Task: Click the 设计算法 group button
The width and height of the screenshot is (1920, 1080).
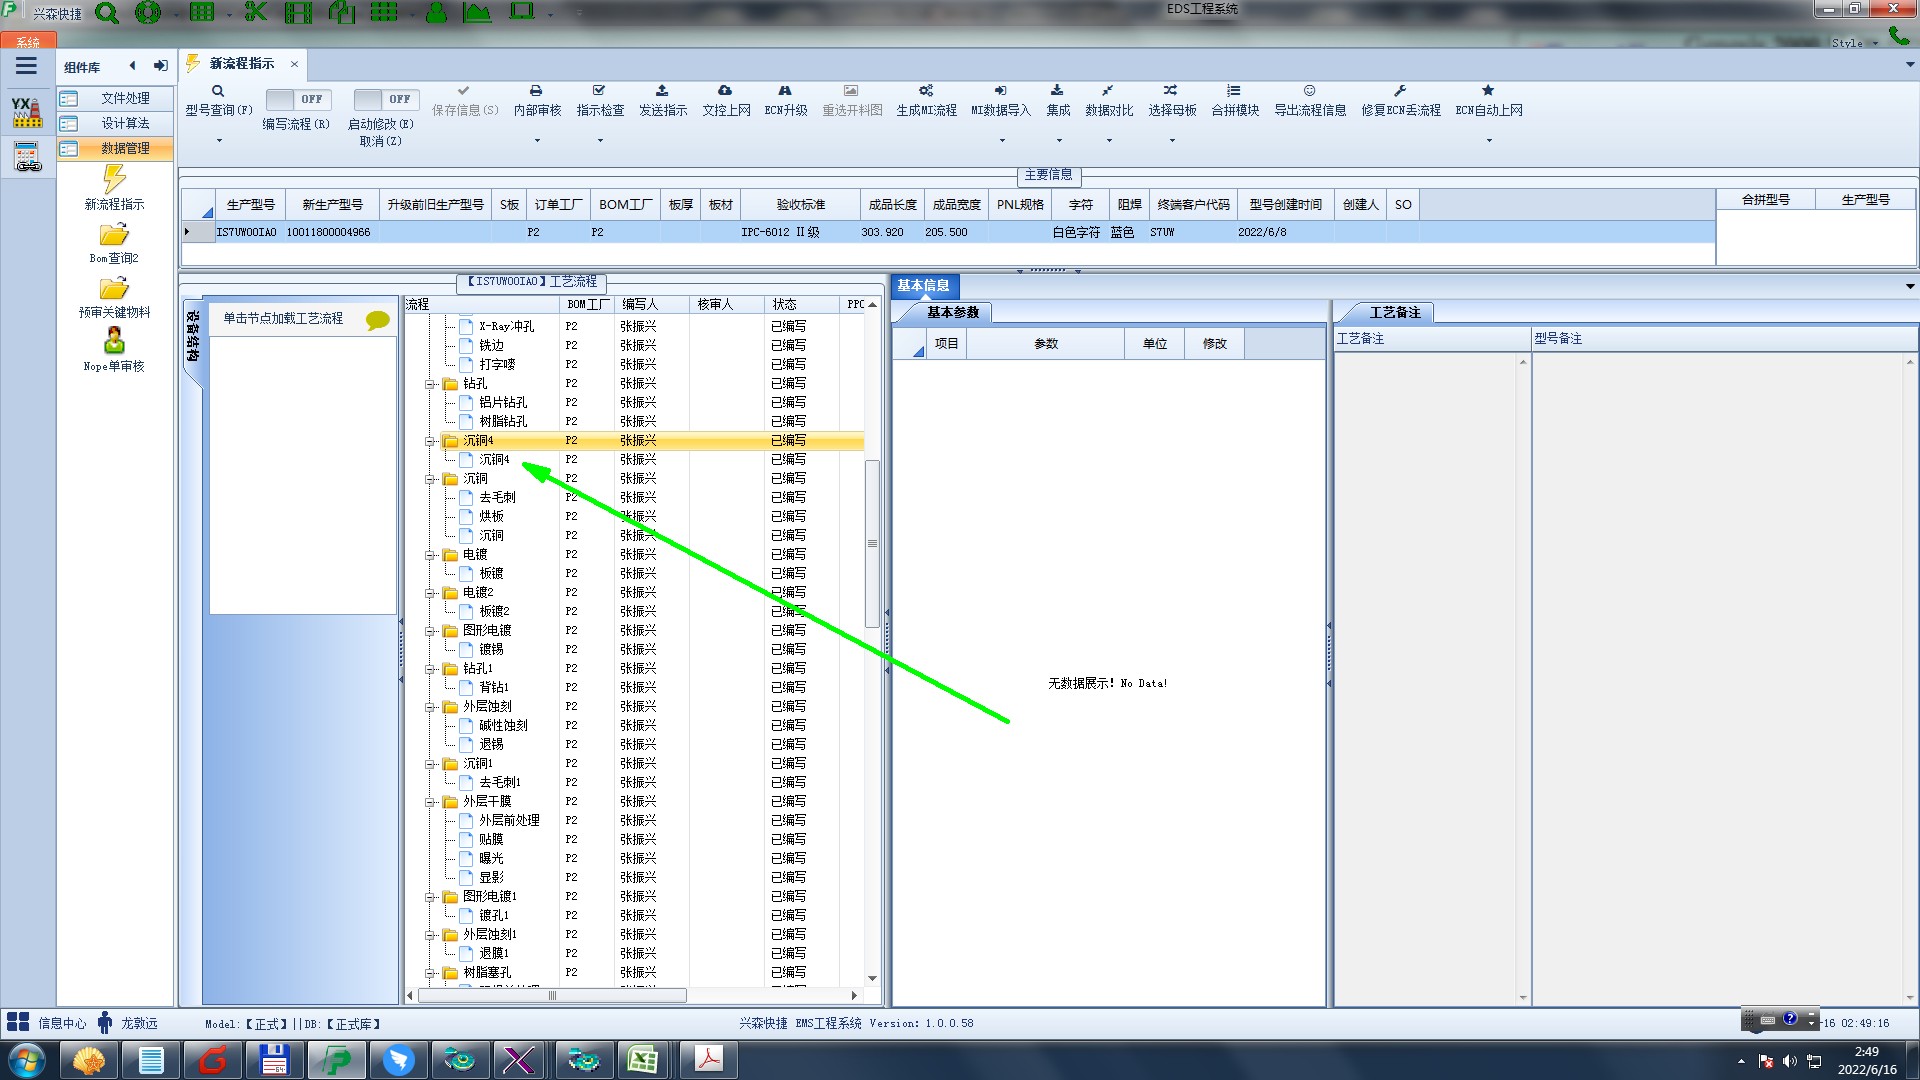Action: point(115,123)
